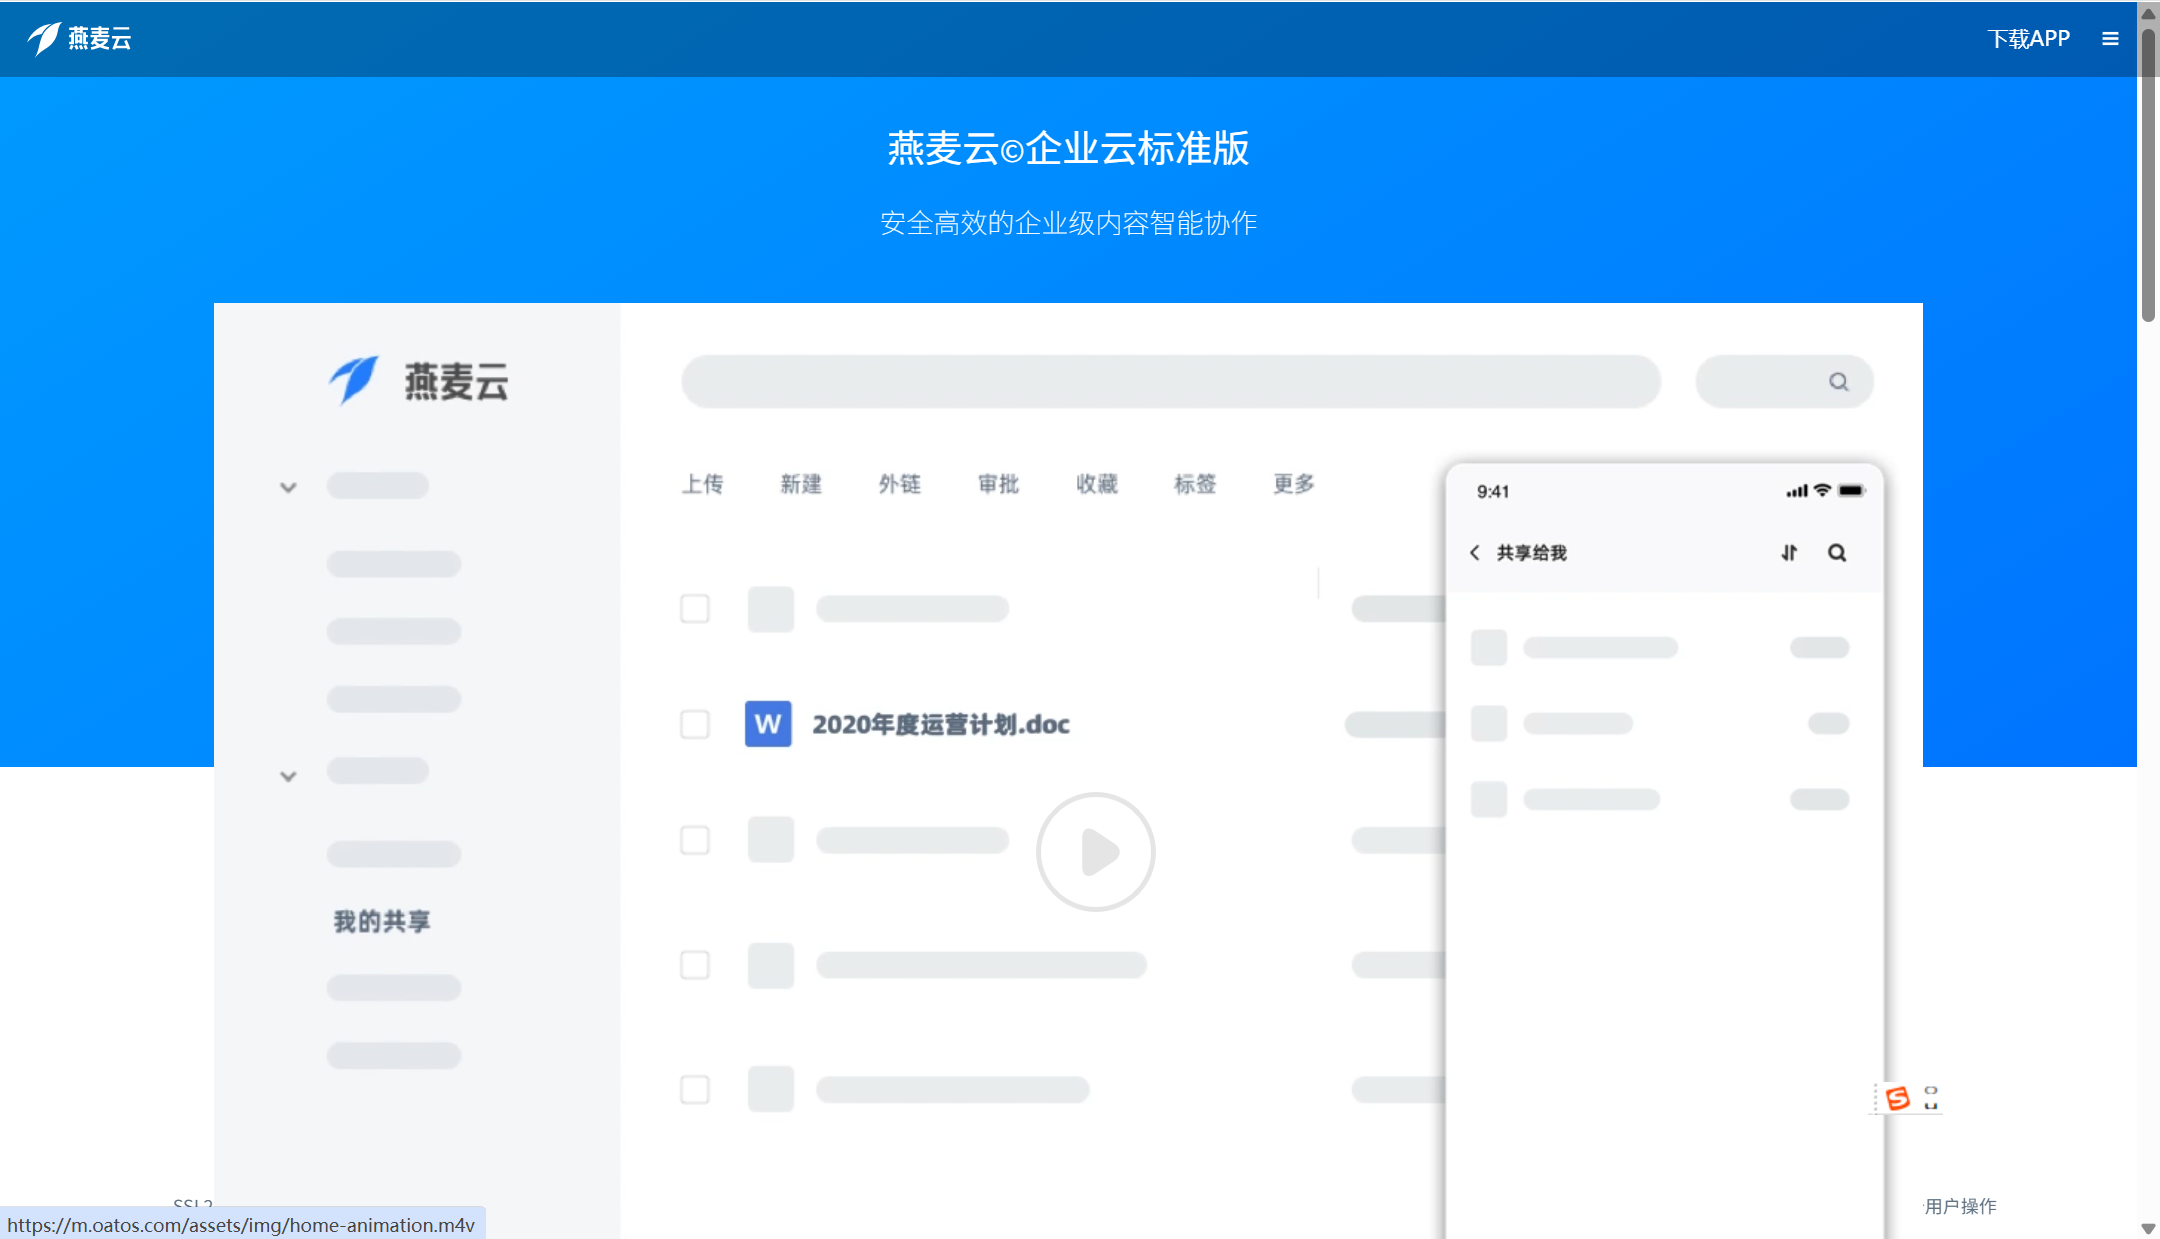Collapse the first sidebar section chevron
This screenshot has height=1239, width=2160.
click(288, 487)
